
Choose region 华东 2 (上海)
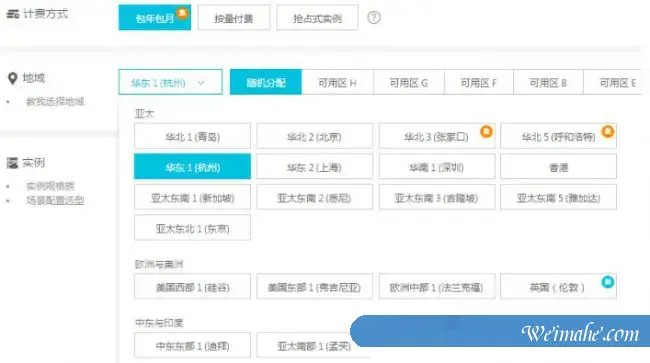314,167
